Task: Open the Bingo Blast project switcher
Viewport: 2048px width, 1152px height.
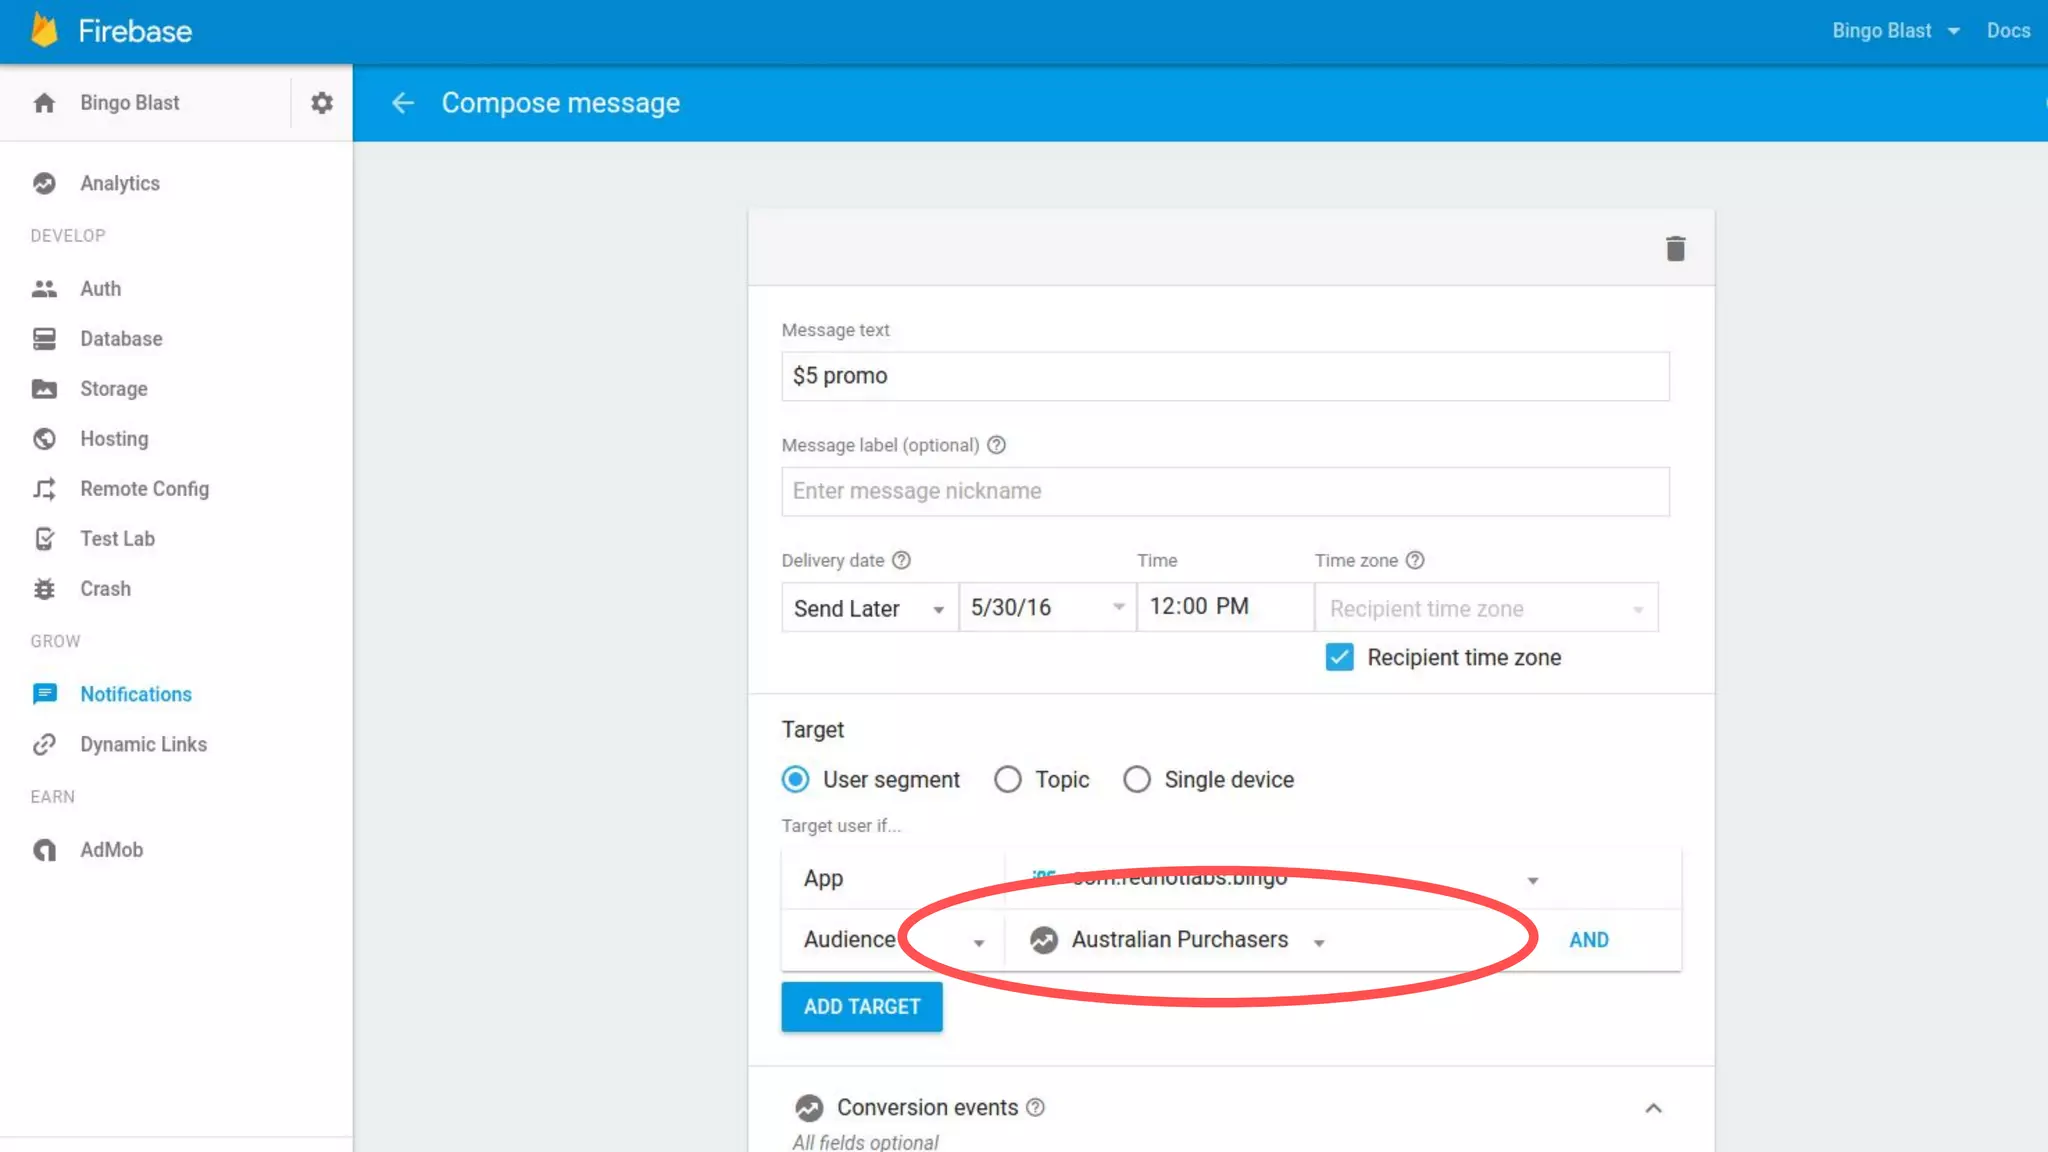Action: pyautogui.click(x=1894, y=31)
